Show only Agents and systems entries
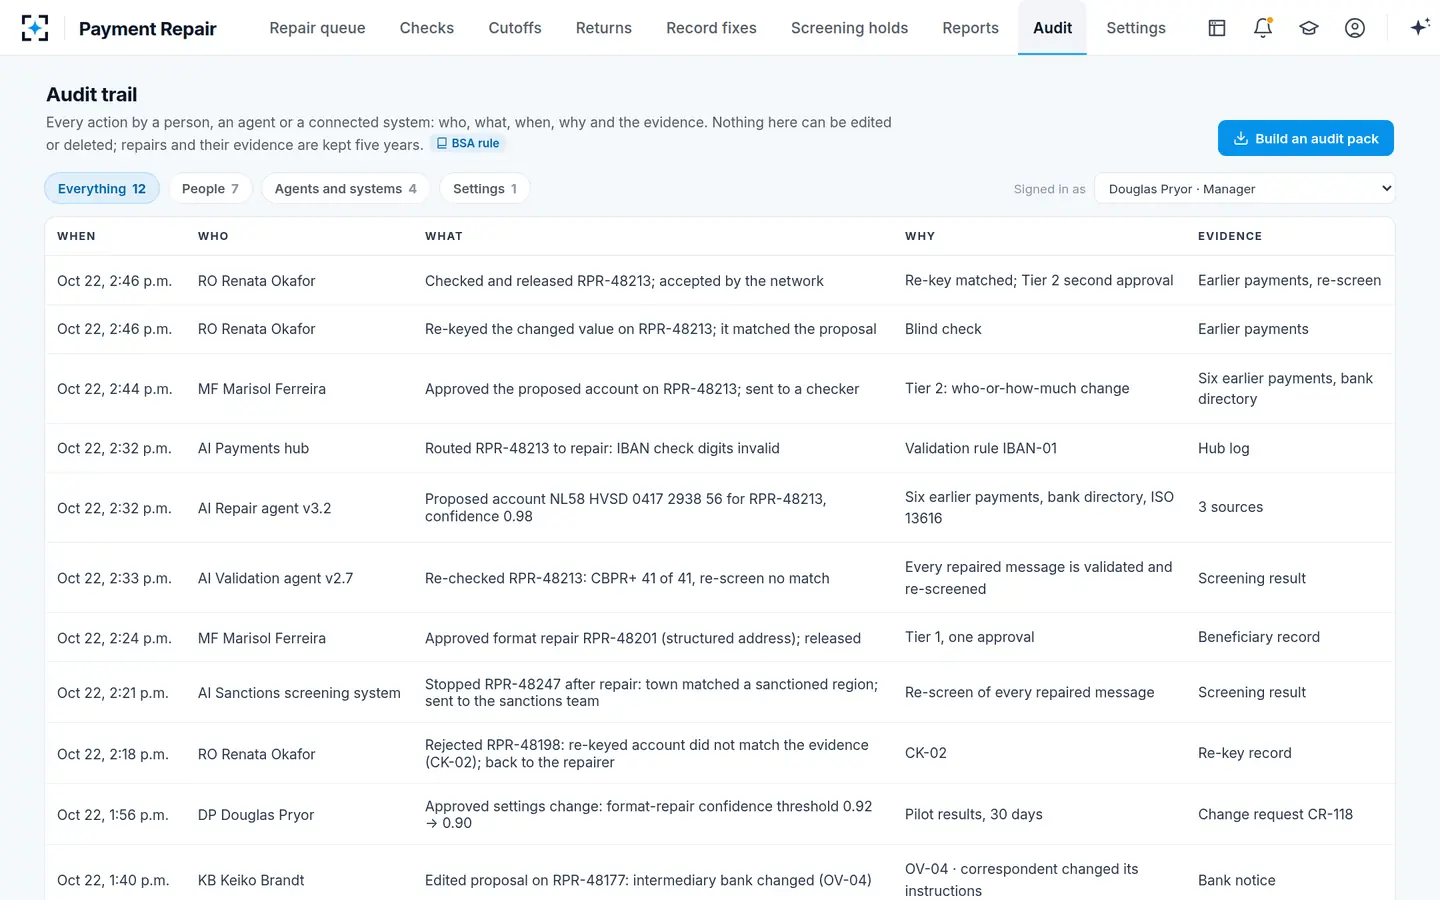 (346, 189)
